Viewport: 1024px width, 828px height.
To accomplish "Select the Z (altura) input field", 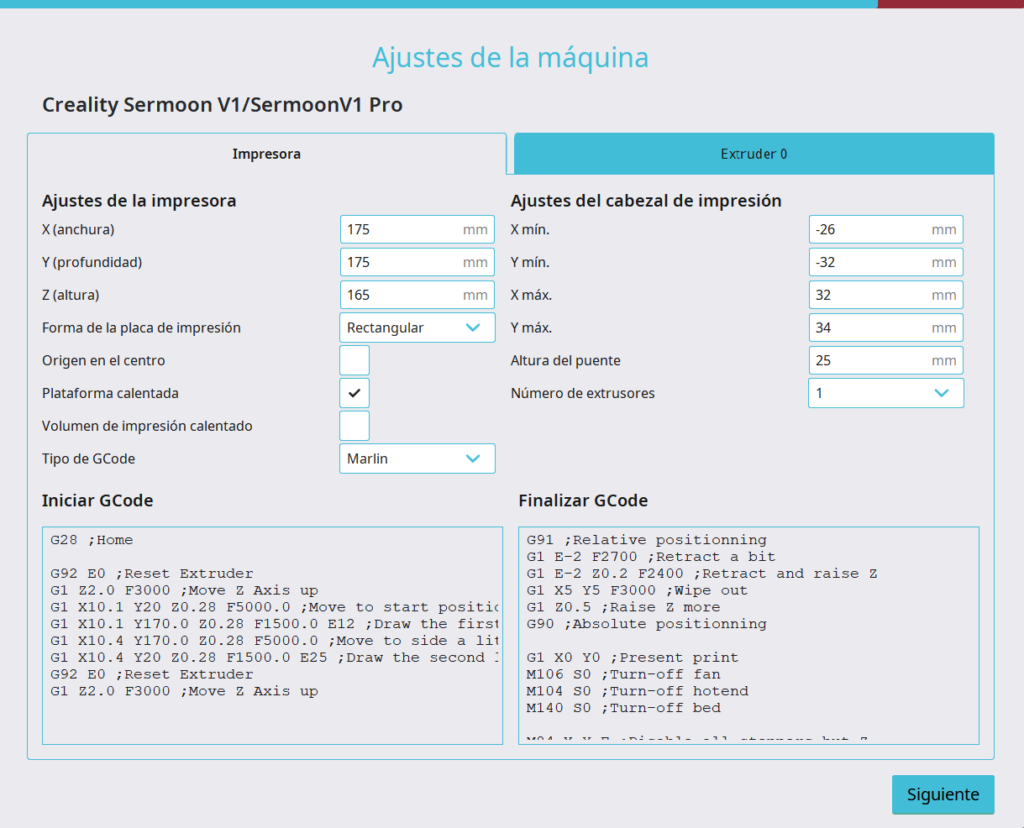I will (x=400, y=295).
